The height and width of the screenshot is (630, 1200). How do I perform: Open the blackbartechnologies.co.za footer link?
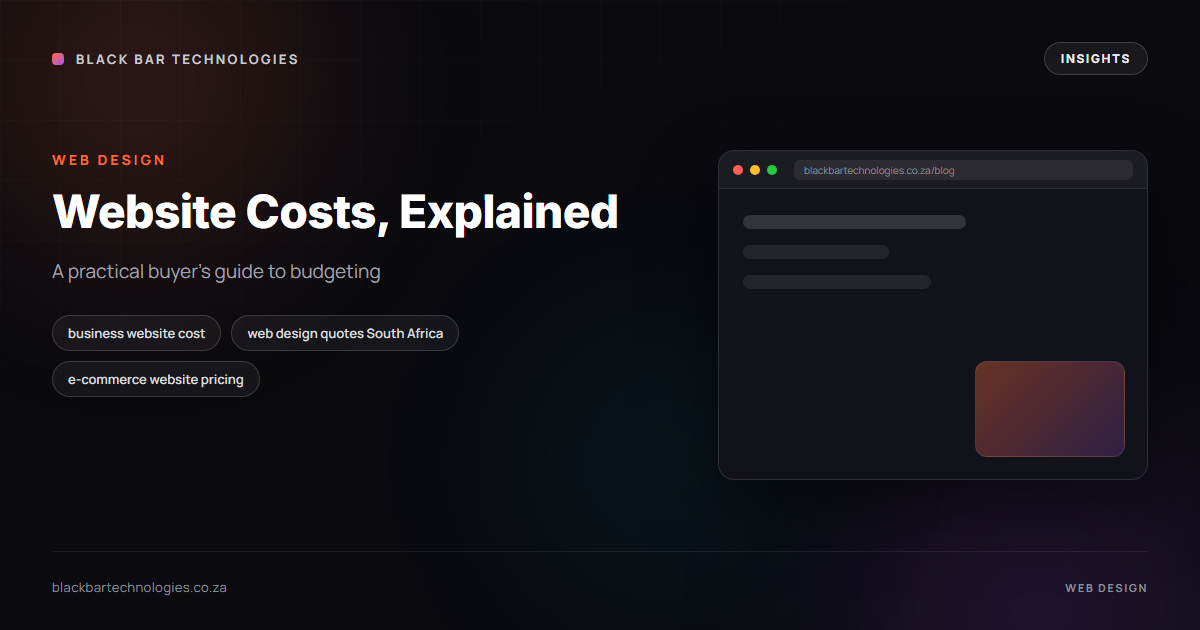pyautogui.click(x=139, y=588)
